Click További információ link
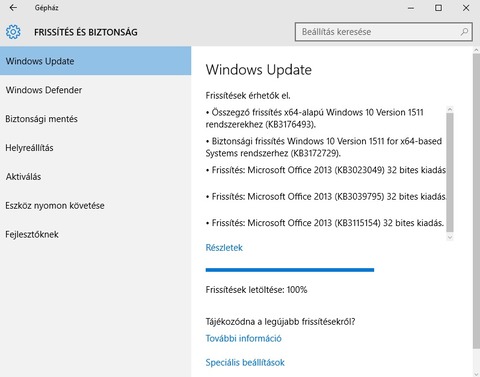This screenshot has height=377, width=480. click(243, 338)
